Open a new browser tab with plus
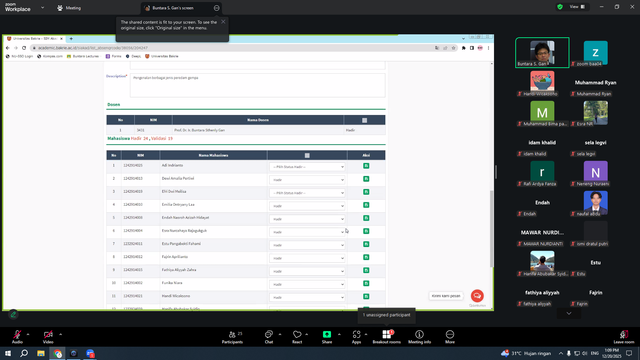This screenshot has width=640, height=360. point(71,39)
